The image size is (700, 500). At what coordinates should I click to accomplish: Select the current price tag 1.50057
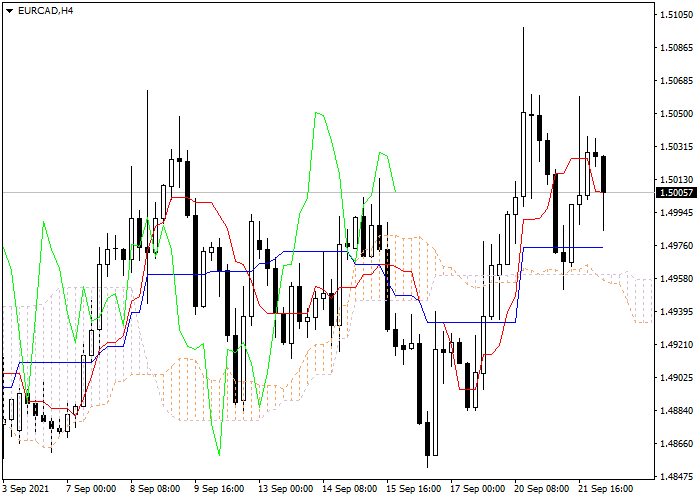point(676,193)
